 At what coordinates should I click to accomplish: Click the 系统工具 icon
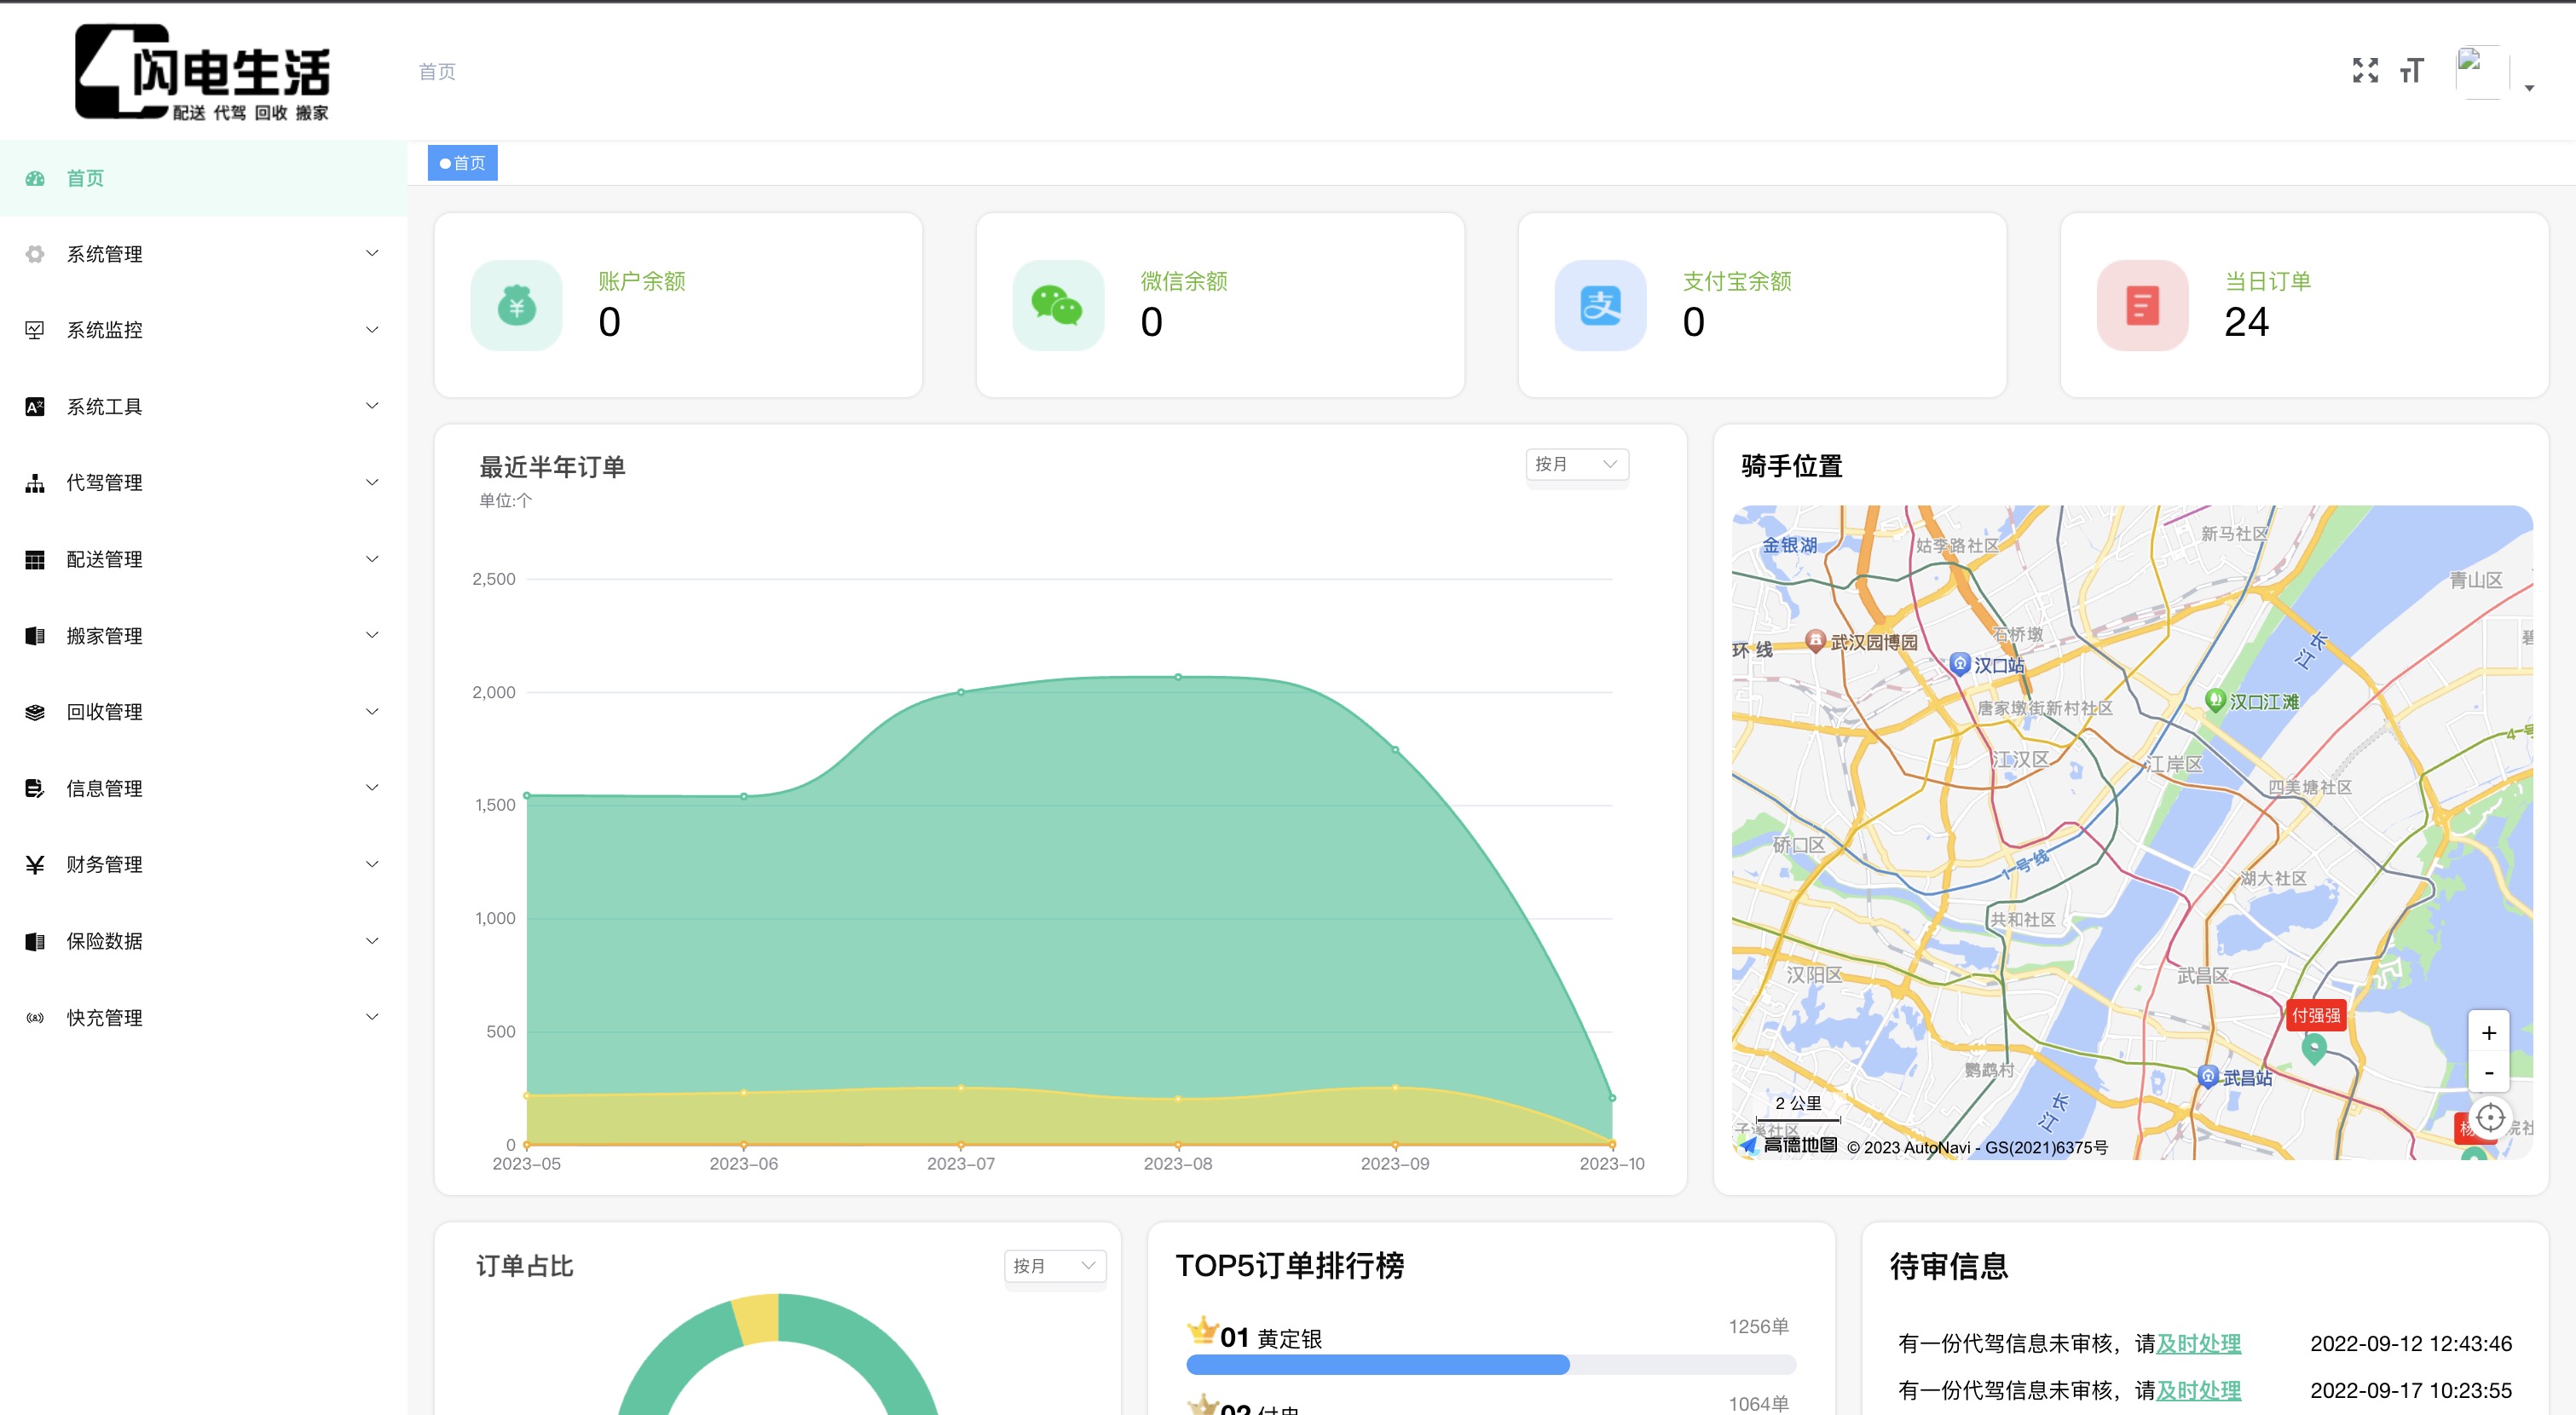point(35,407)
